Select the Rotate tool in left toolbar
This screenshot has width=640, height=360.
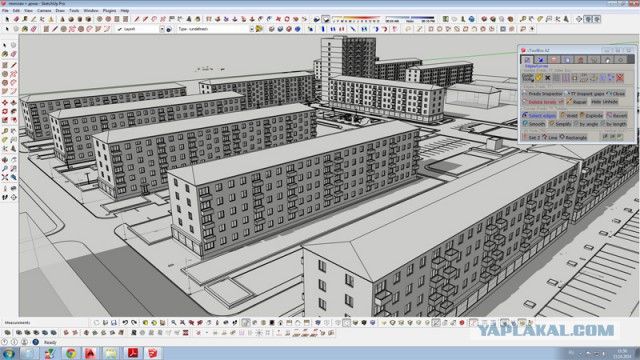click(5, 111)
